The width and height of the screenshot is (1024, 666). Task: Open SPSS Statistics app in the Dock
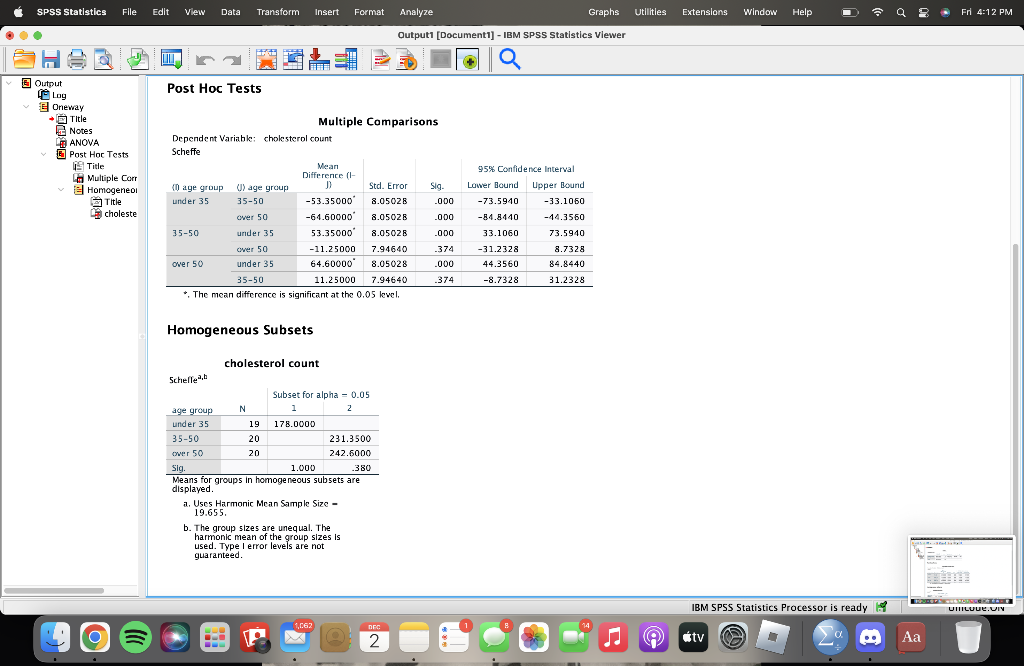829,637
